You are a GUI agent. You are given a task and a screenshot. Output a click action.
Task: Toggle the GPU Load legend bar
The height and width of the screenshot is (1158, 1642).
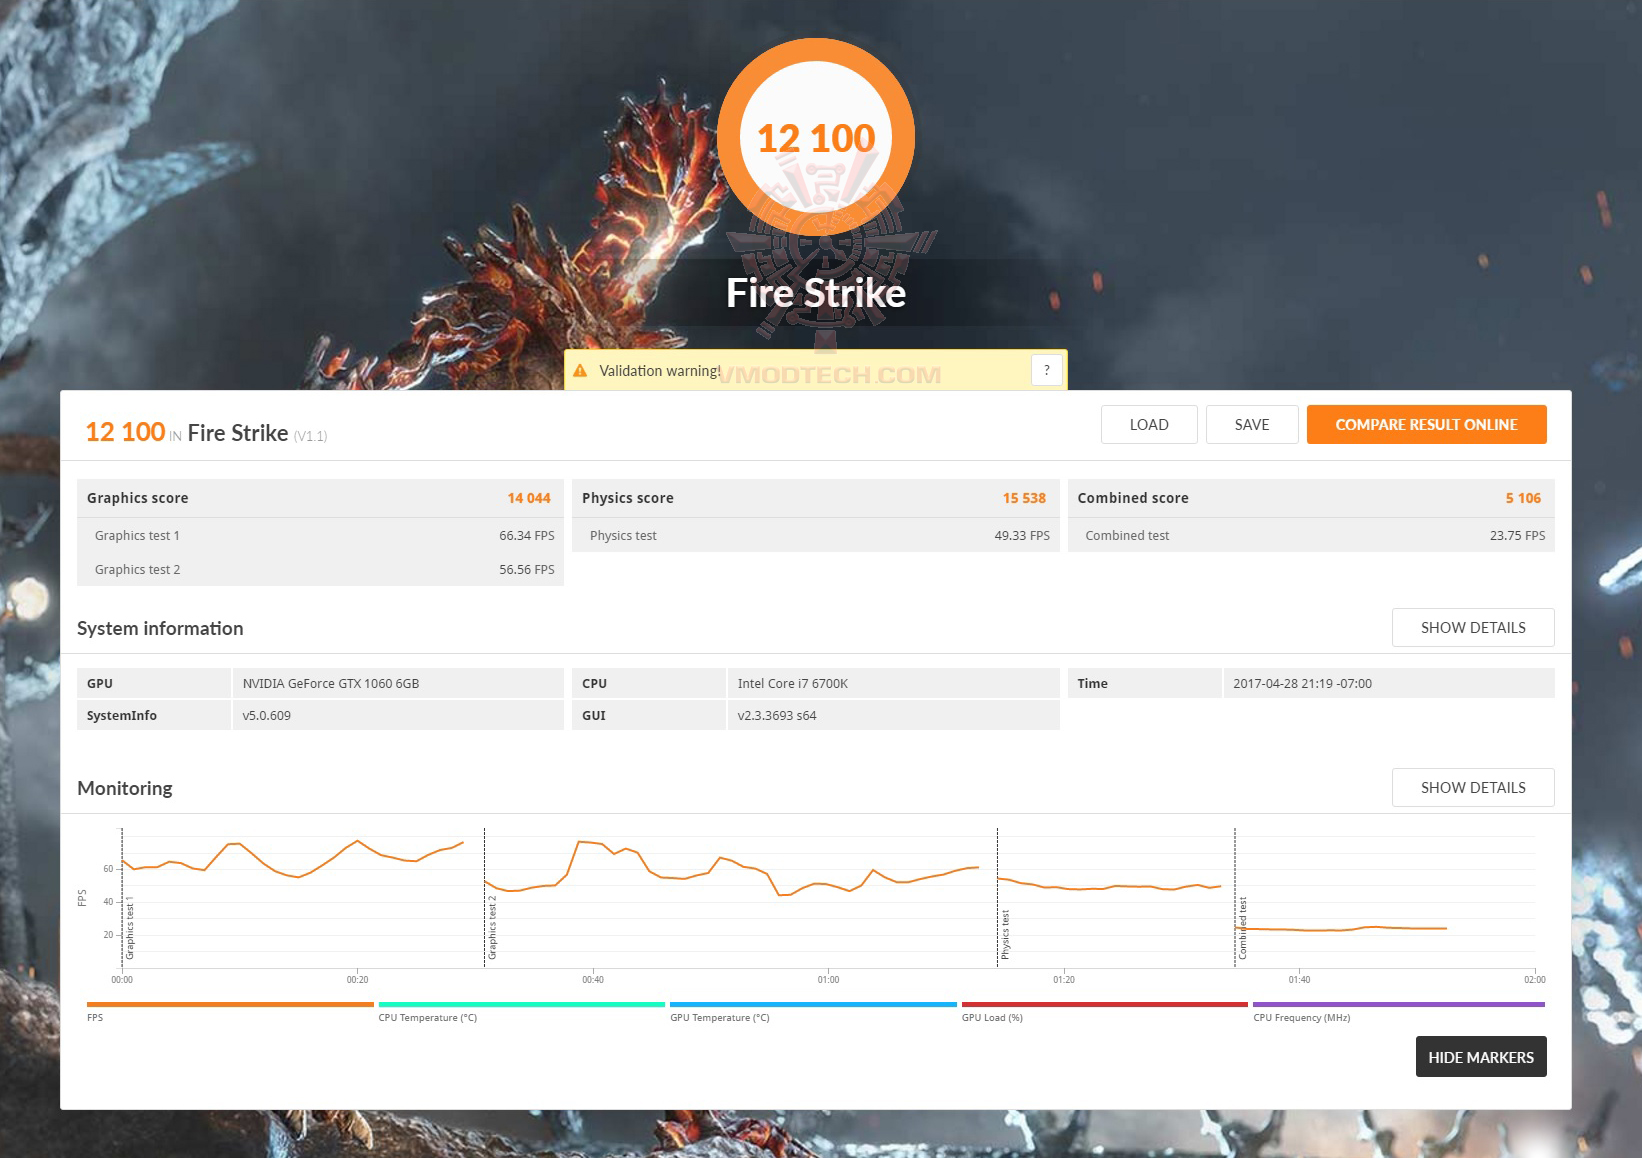(1105, 1004)
